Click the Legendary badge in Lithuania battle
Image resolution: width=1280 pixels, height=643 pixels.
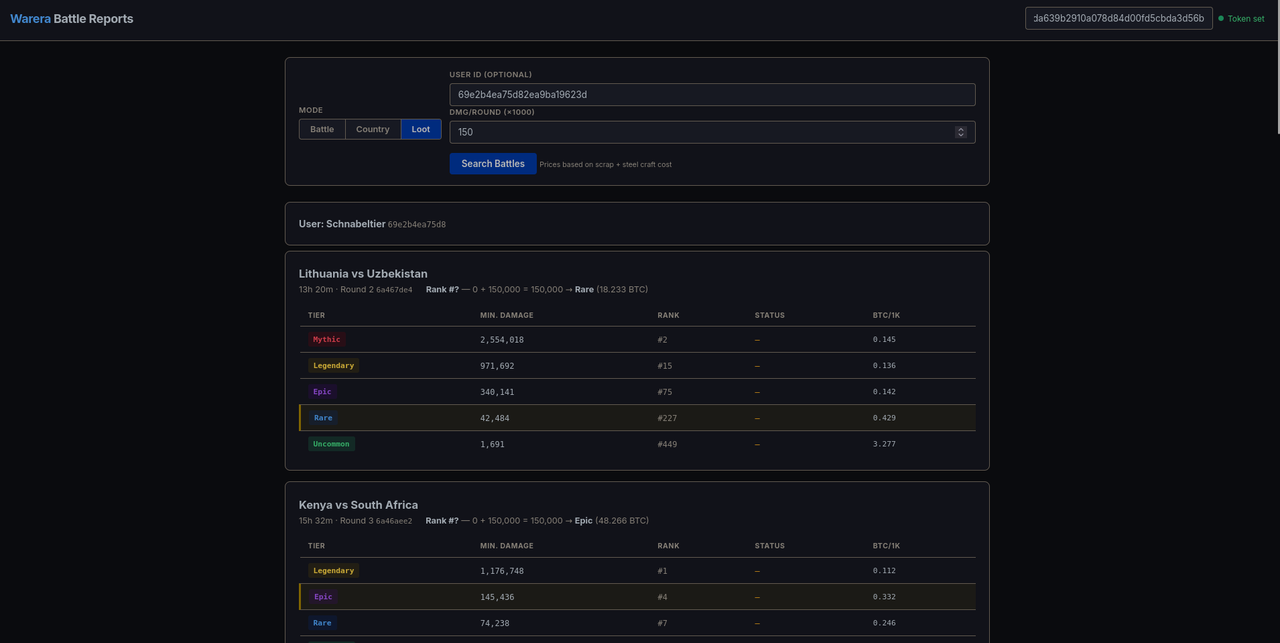[x=333, y=366]
